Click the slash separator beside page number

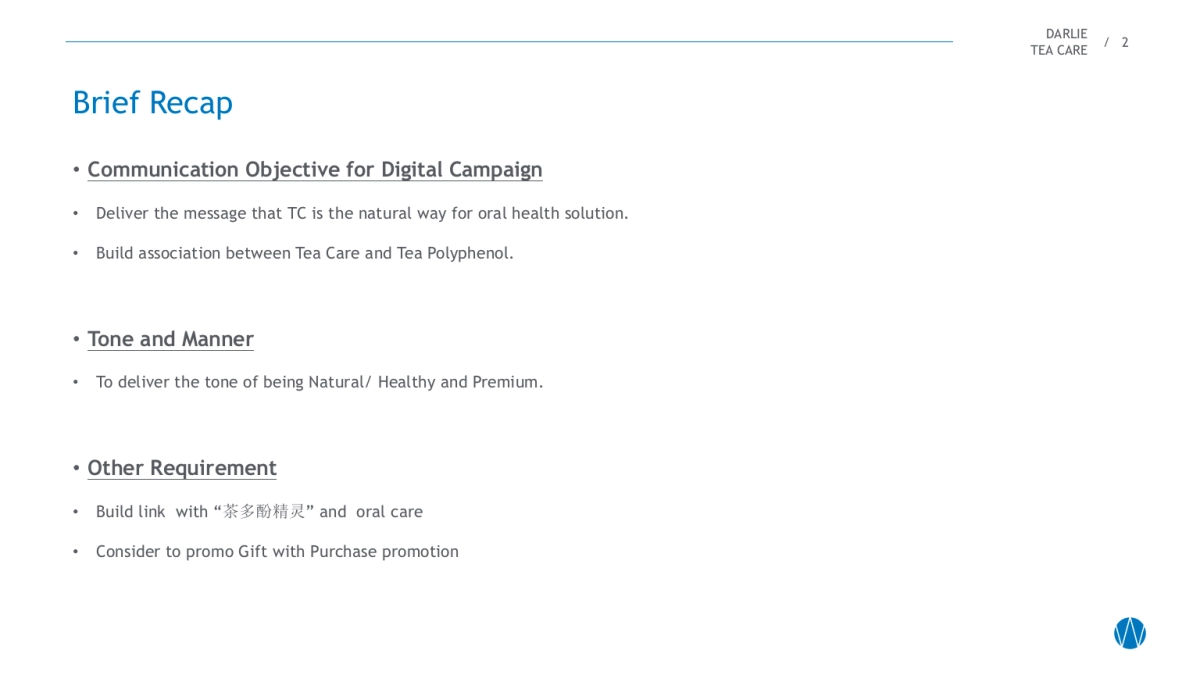1106,42
